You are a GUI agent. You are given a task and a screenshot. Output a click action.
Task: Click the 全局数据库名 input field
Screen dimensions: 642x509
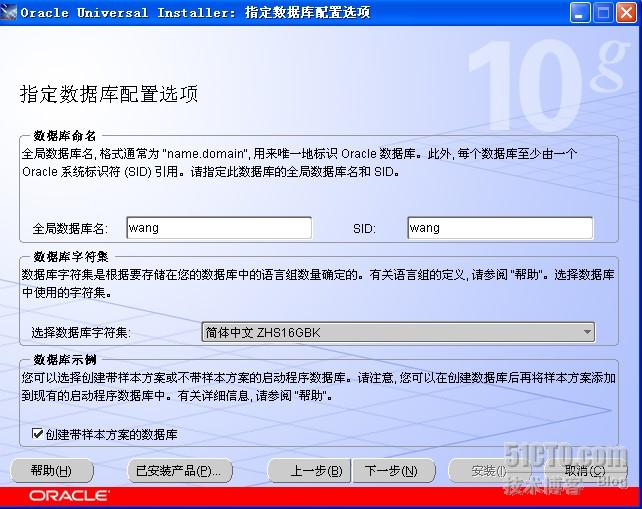219,228
